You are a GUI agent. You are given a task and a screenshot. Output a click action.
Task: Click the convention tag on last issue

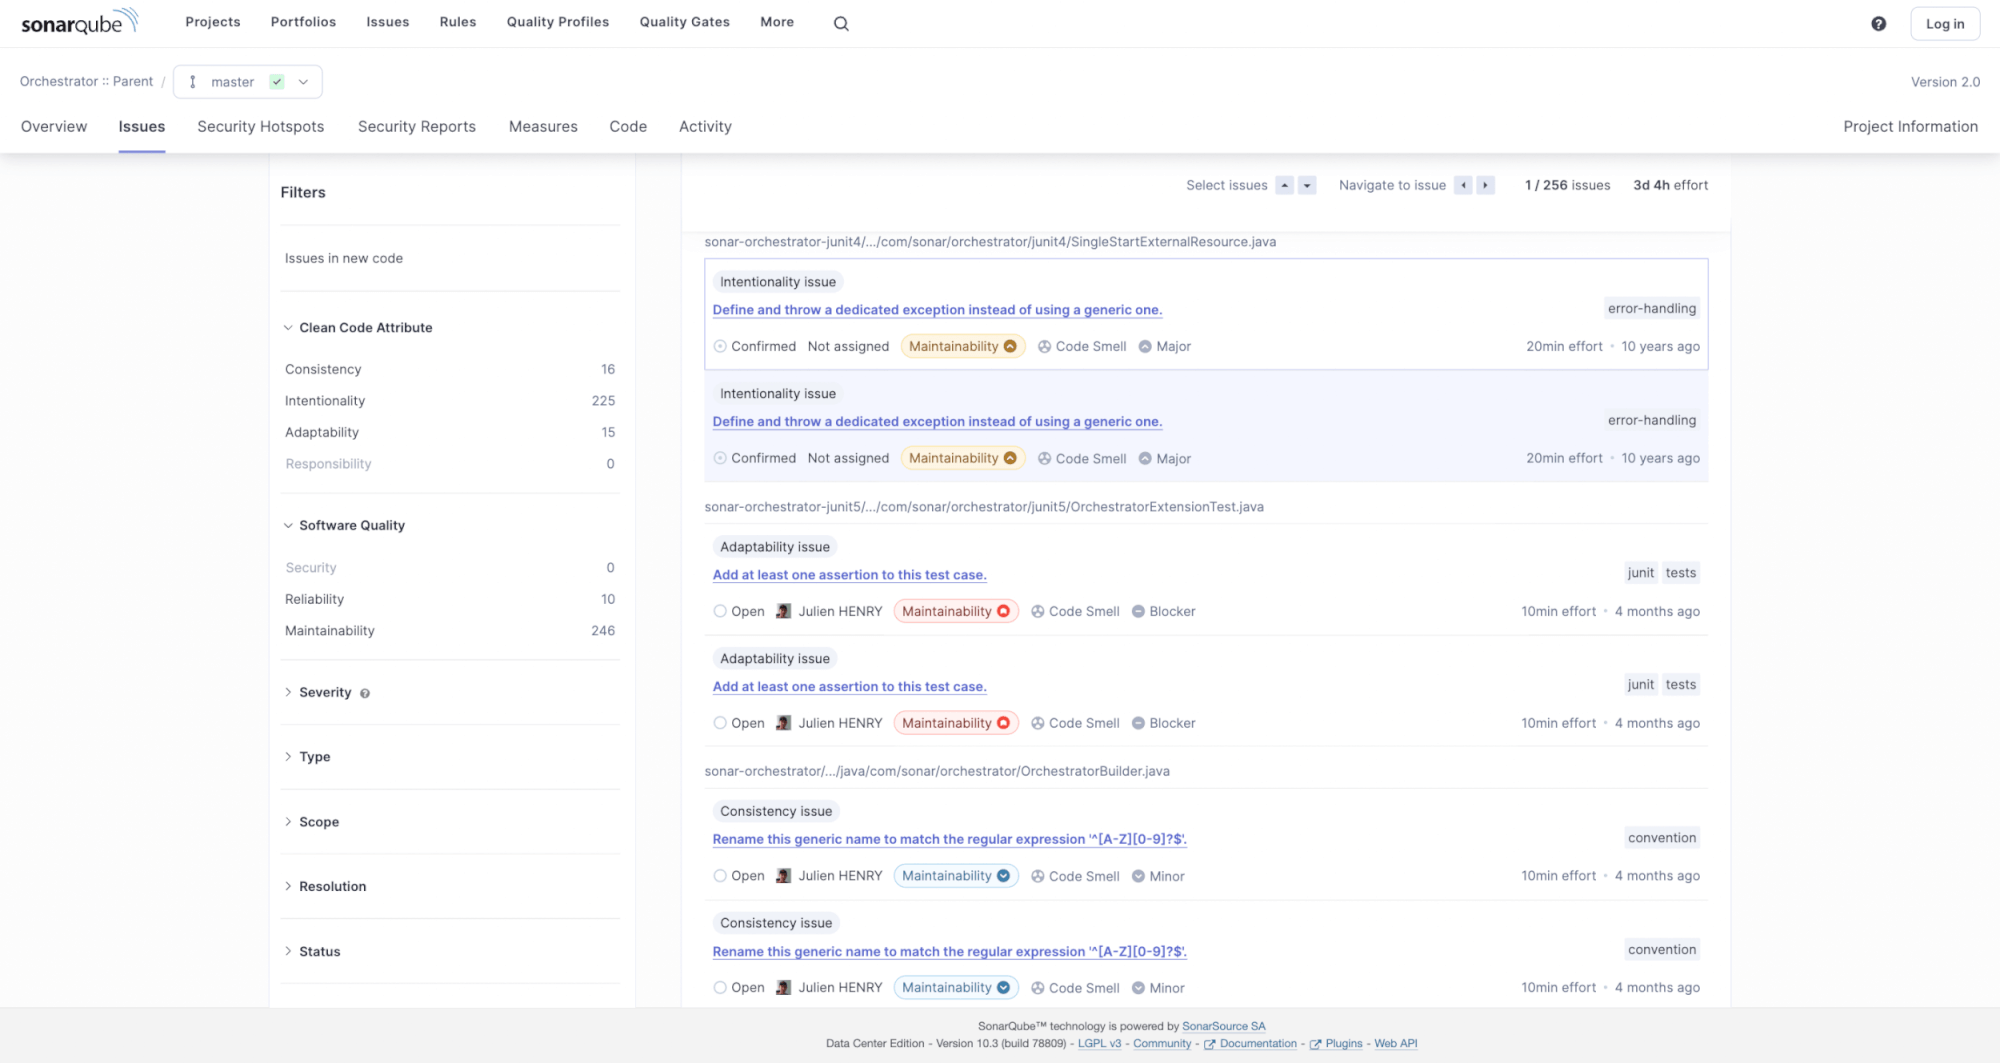click(x=1662, y=950)
